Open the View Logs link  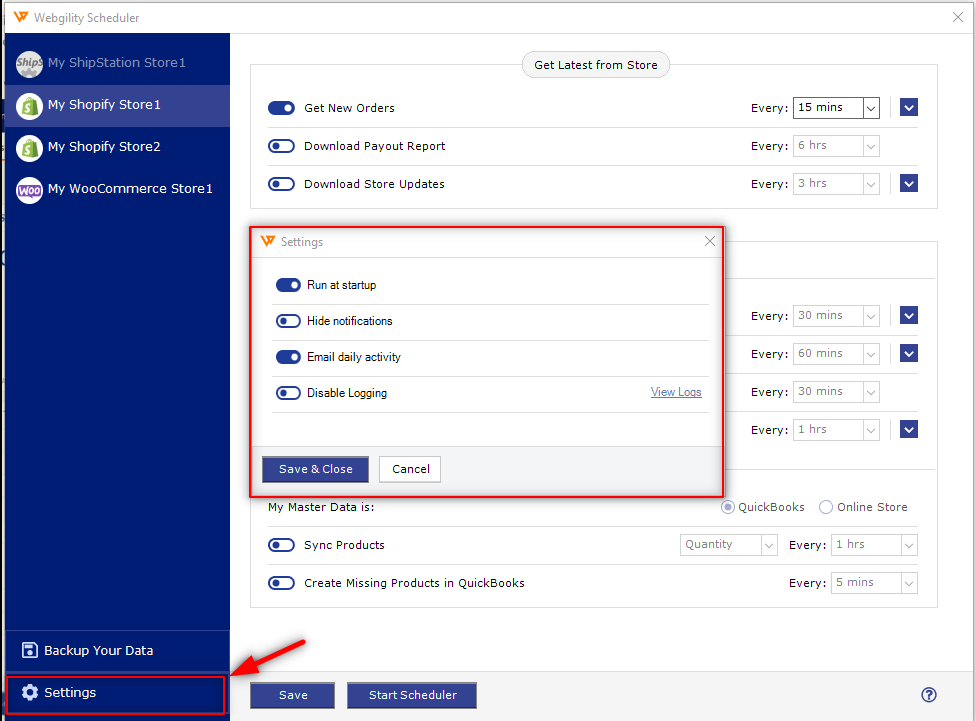click(676, 392)
